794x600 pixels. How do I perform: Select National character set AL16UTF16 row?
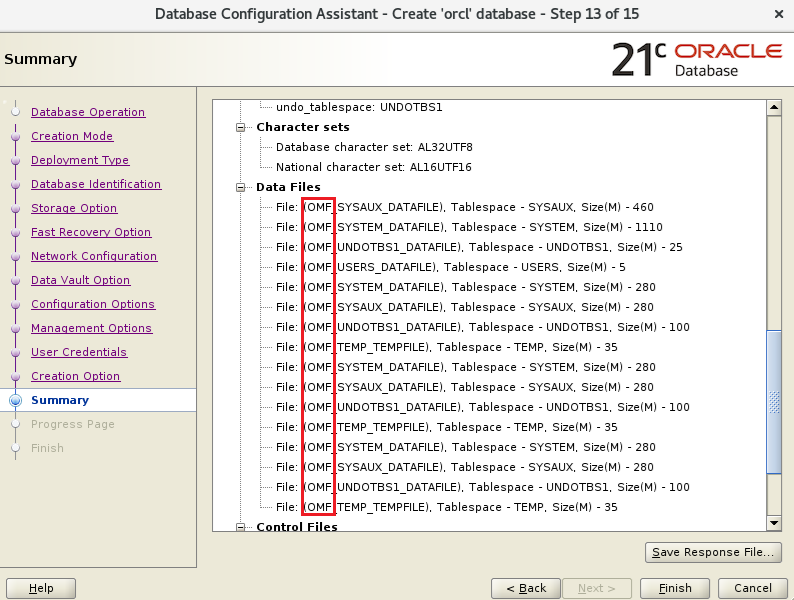tap(374, 167)
